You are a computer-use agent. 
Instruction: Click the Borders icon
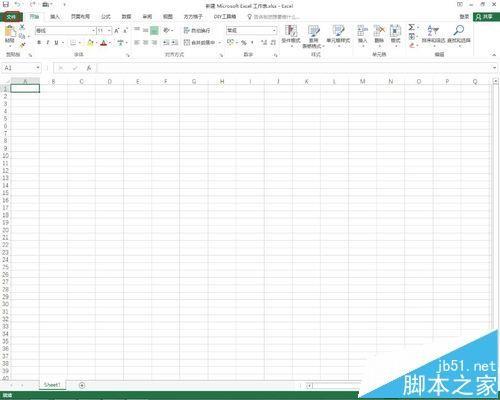coord(73,43)
